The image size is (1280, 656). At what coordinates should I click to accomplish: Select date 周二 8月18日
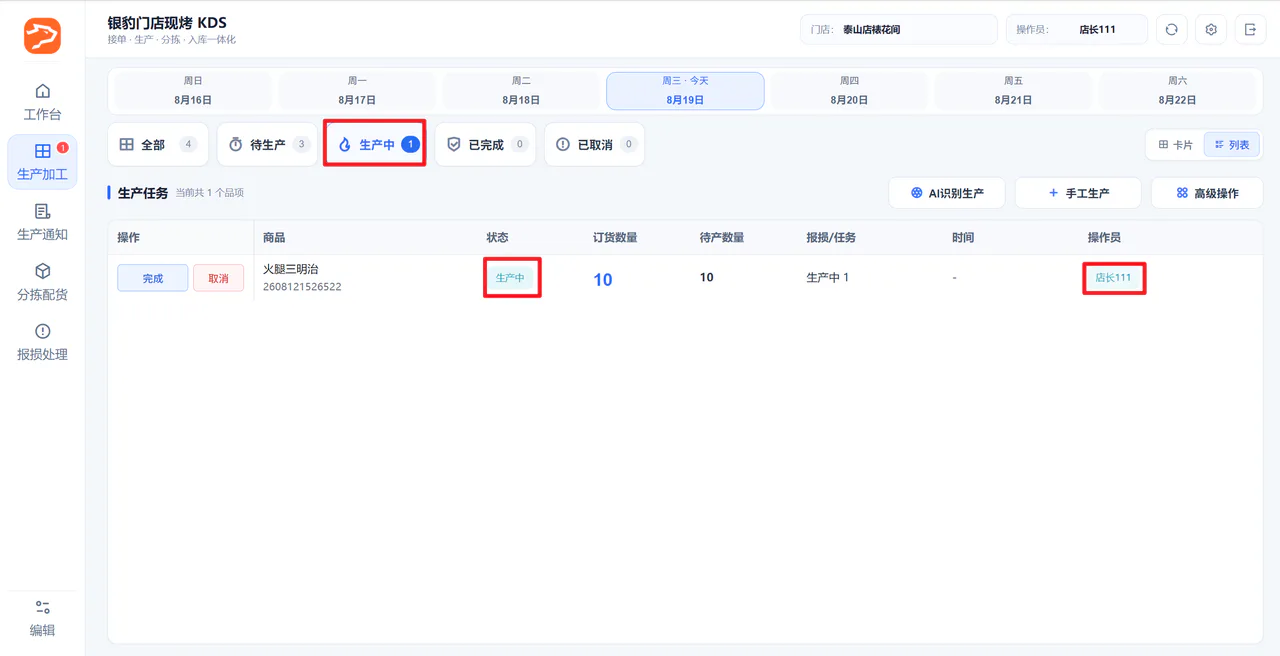pyautogui.click(x=521, y=90)
